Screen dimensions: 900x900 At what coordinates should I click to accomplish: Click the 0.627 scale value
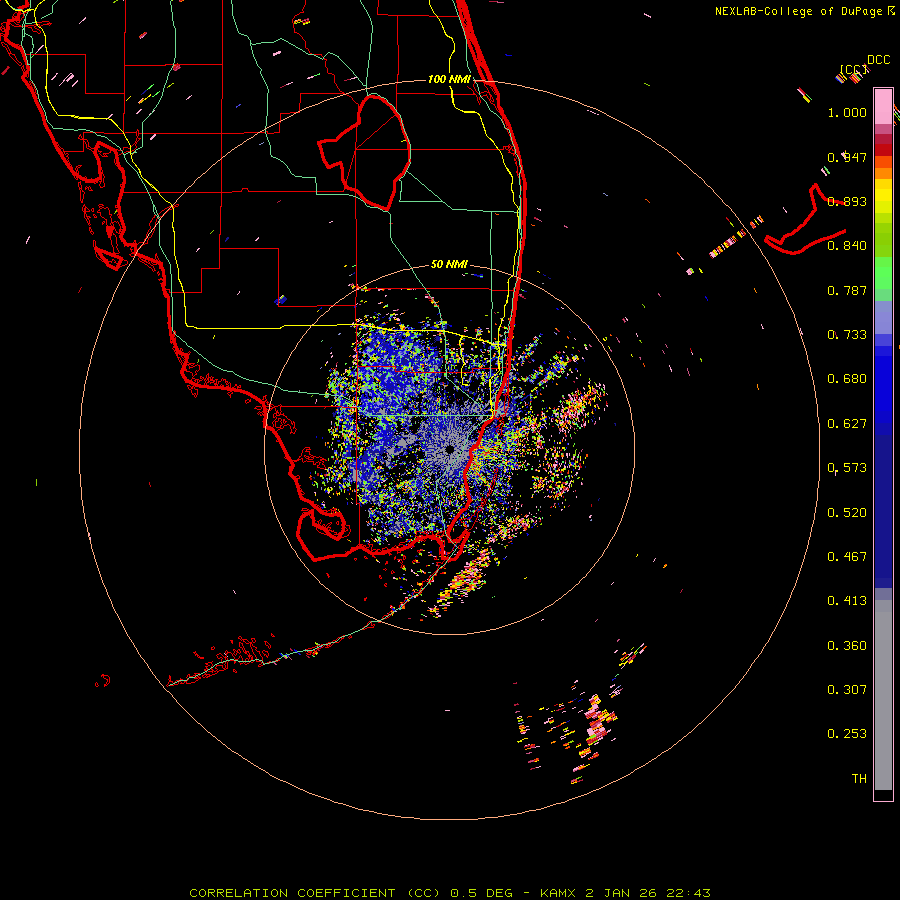click(847, 424)
